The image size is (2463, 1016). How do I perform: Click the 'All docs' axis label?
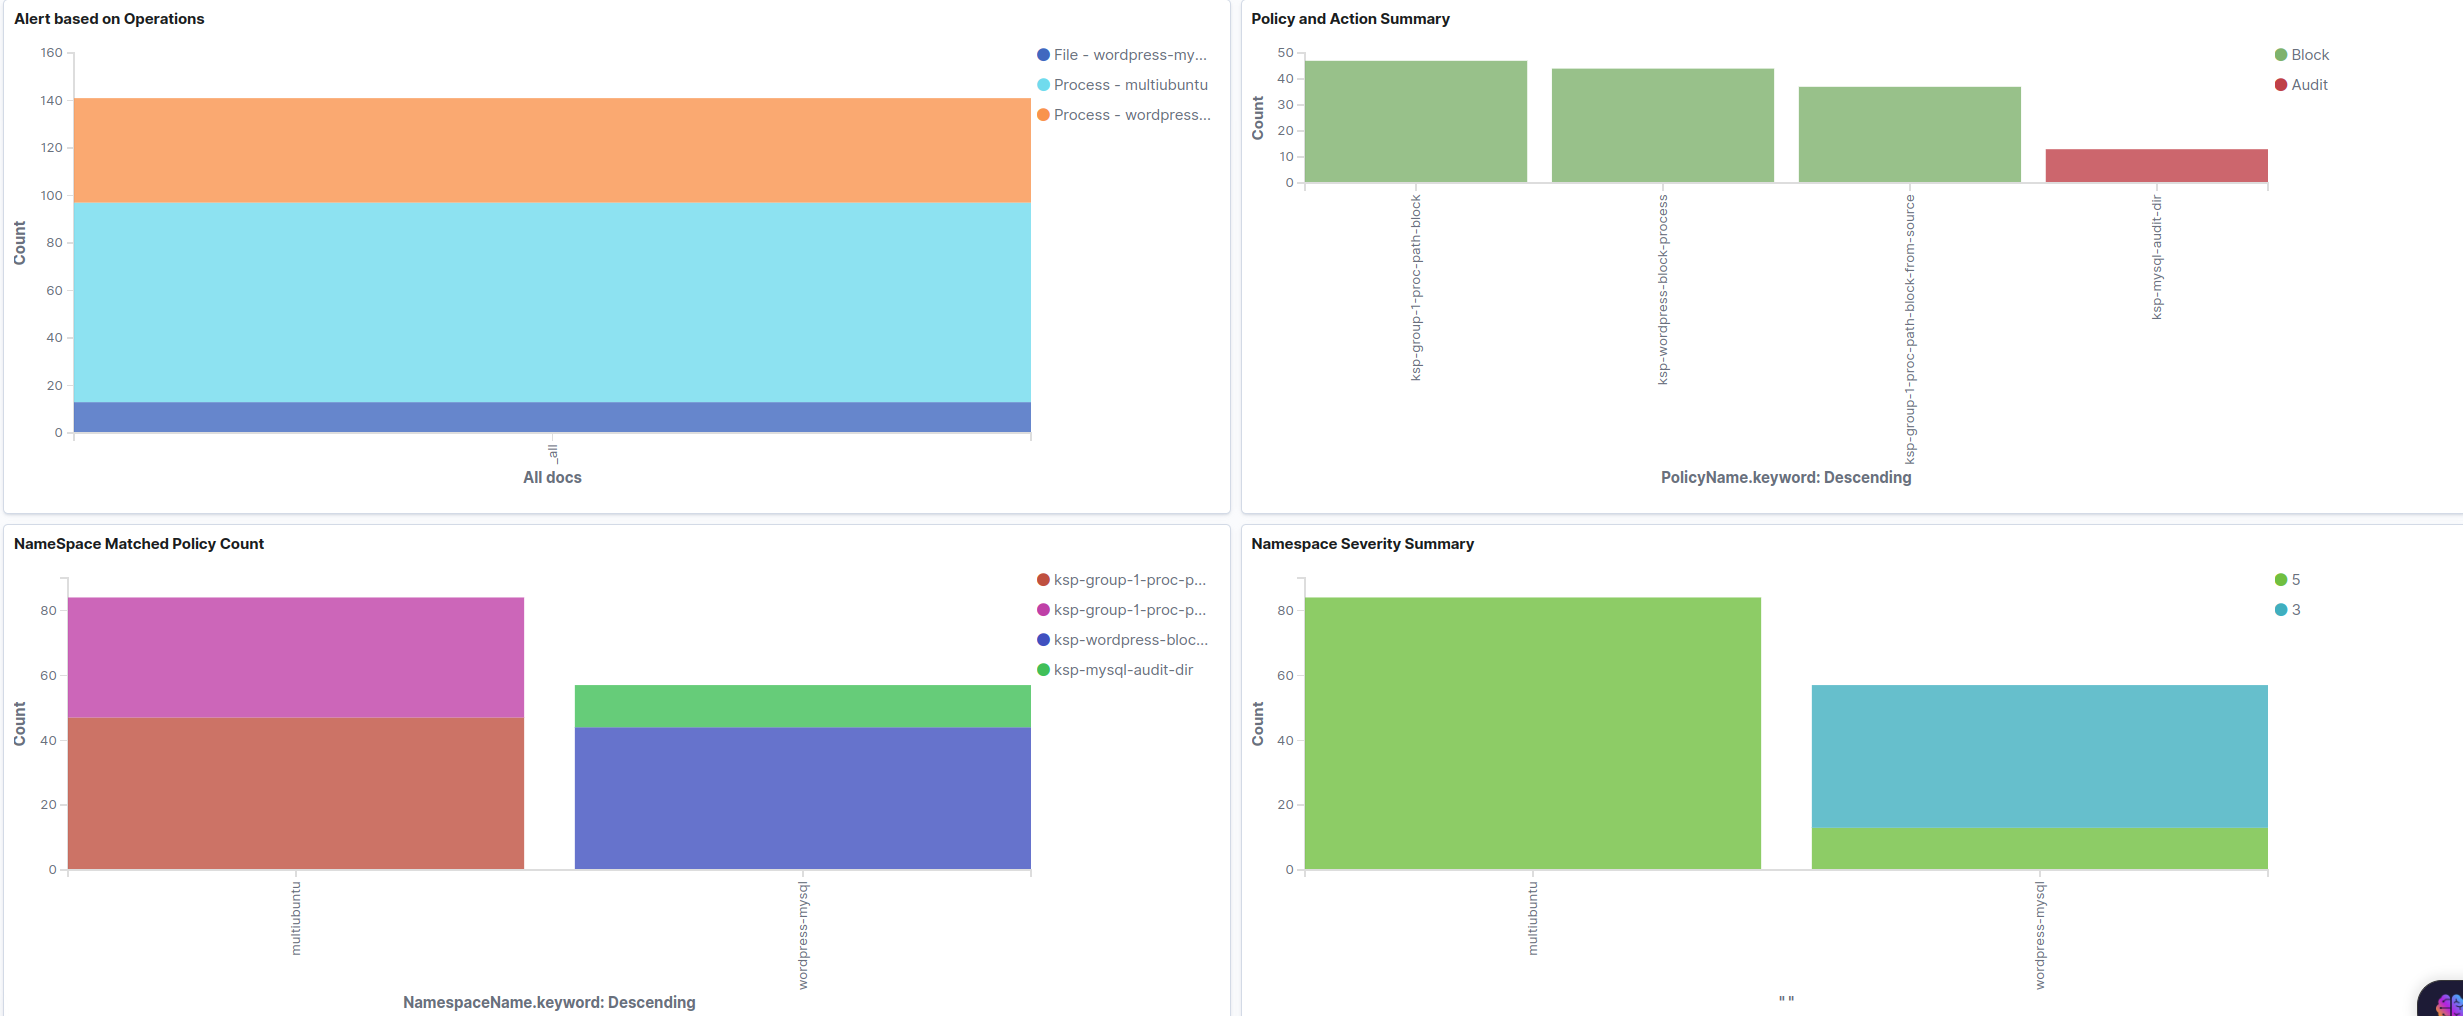[x=552, y=478]
